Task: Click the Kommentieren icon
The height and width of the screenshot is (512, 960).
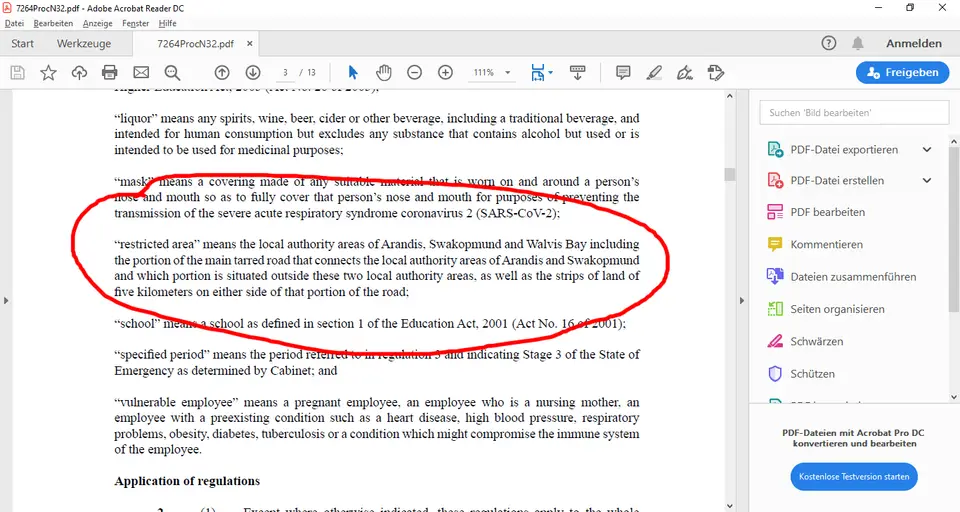Action: click(774, 244)
